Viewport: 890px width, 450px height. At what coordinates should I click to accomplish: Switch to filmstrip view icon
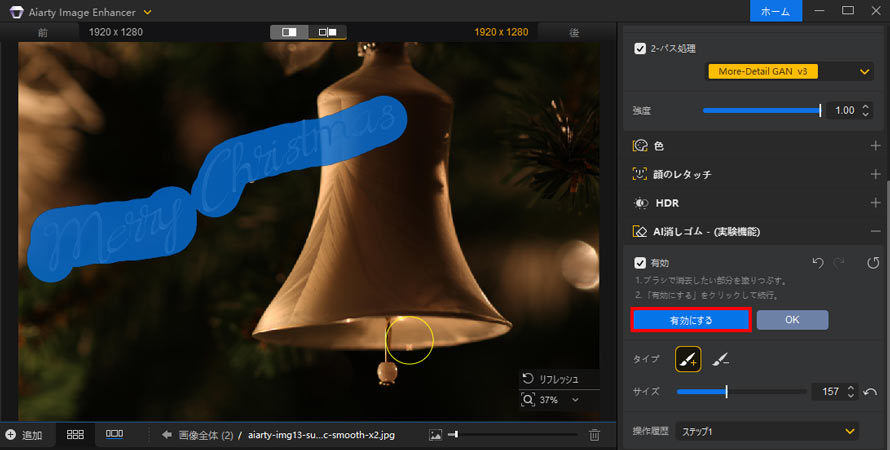114,434
